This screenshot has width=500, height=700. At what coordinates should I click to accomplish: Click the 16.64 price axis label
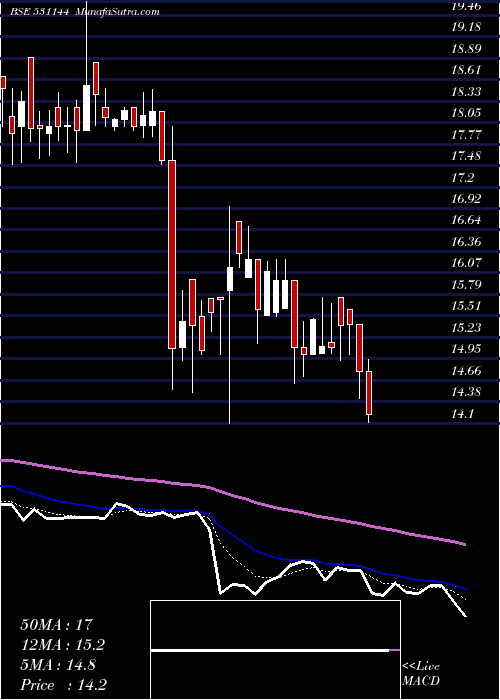click(x=465, y=220)
